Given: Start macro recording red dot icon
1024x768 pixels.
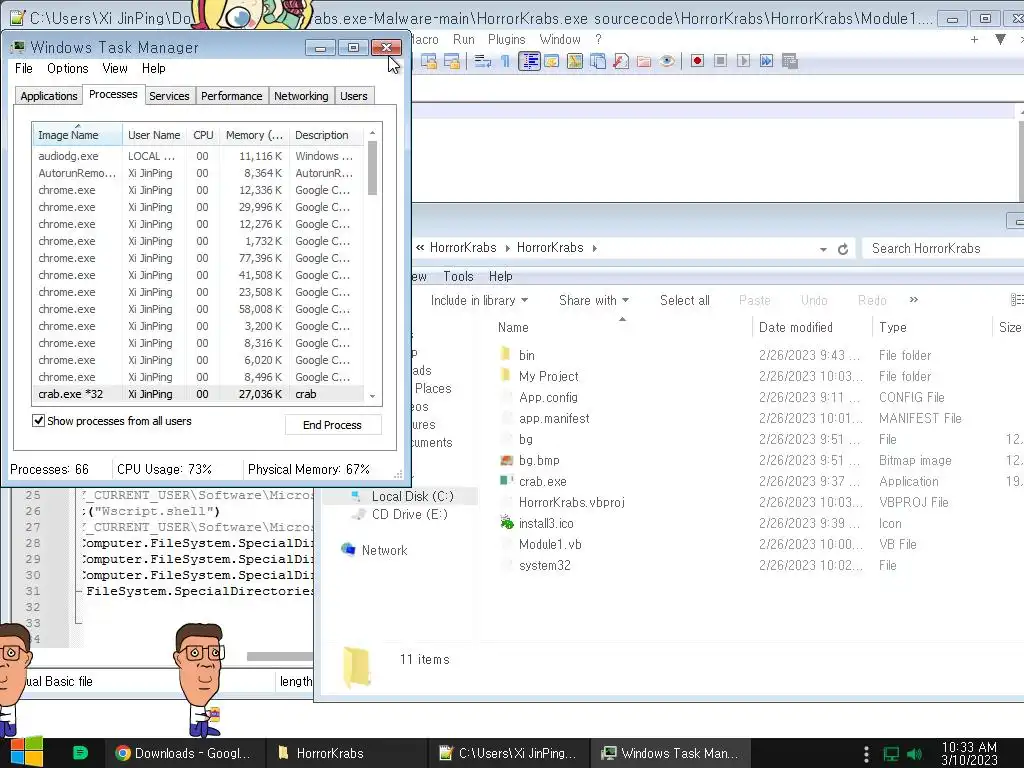Looking at the screenshot, I should point(697,61).
